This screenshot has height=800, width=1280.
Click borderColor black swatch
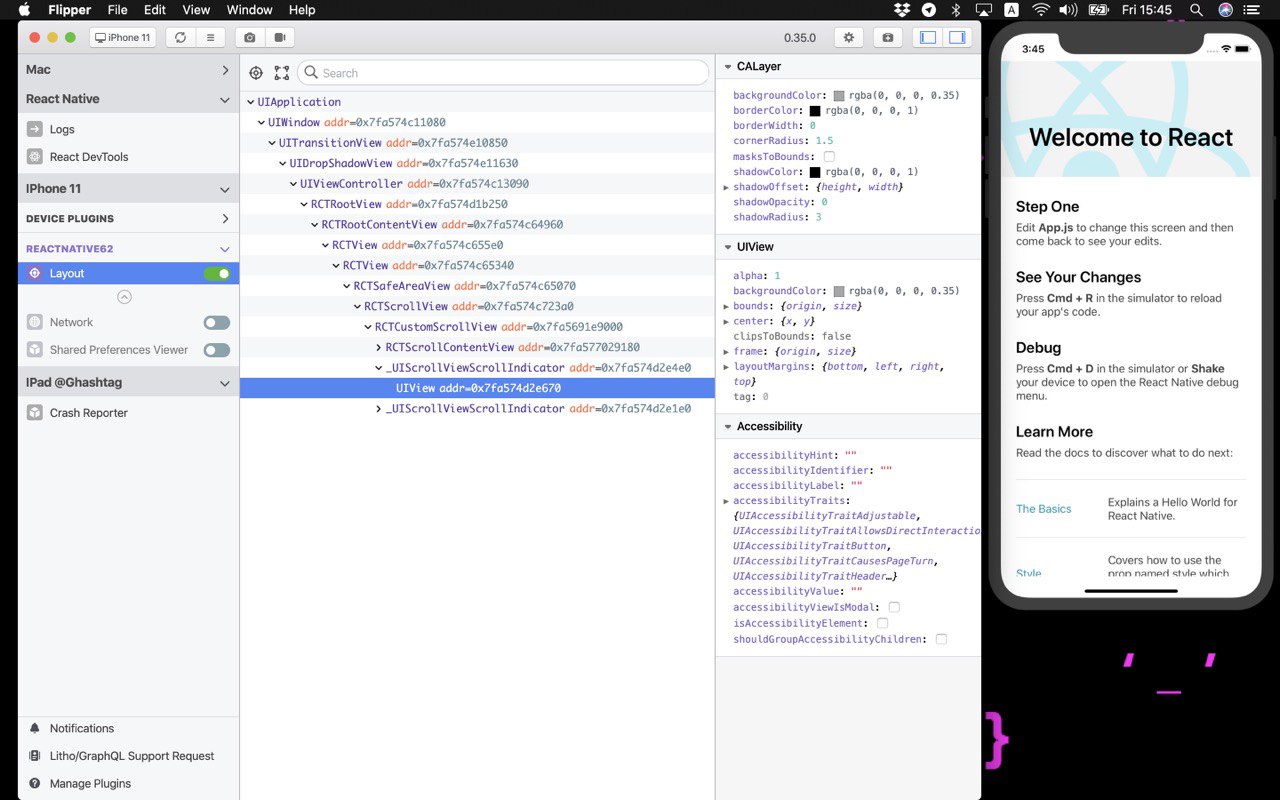coord(815,111)
